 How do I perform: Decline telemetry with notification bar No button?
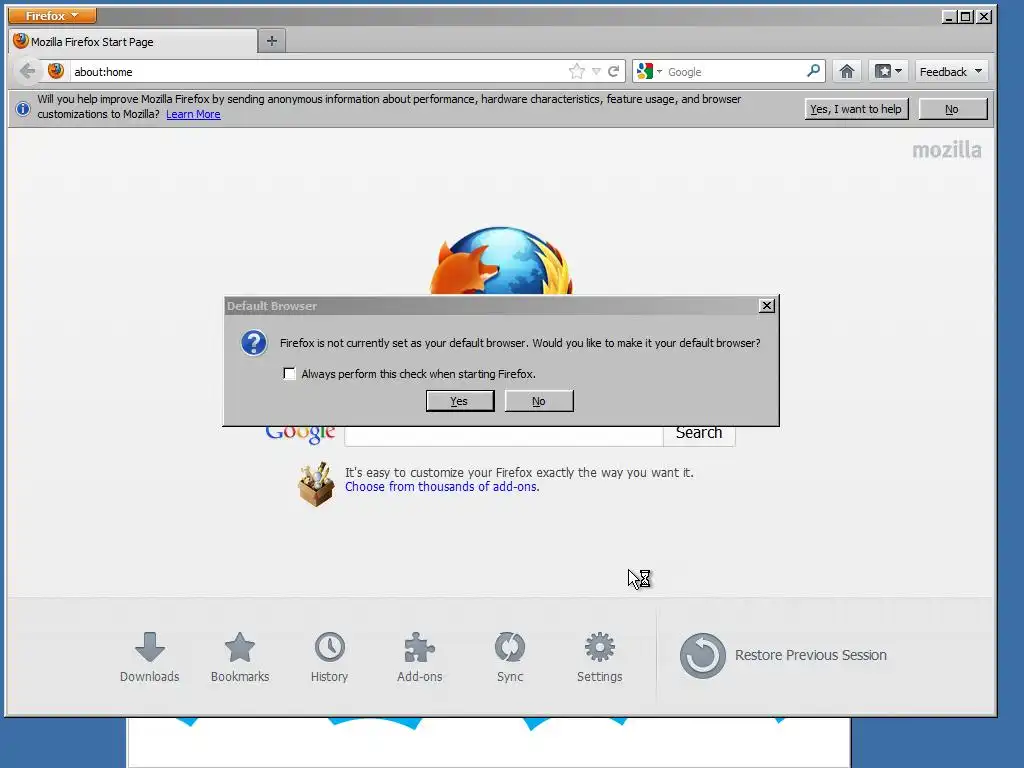(952, 109)
